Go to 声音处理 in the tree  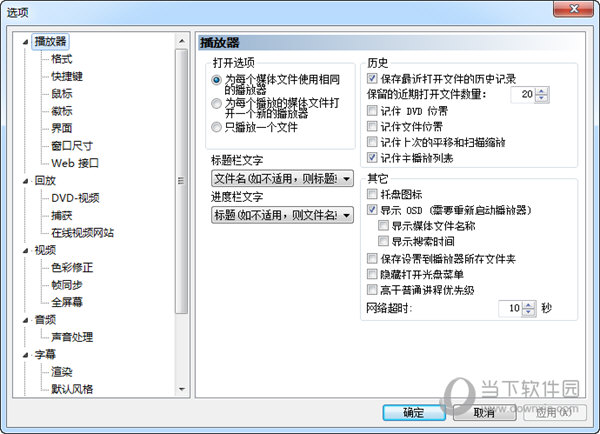click(x=75, y=336)
